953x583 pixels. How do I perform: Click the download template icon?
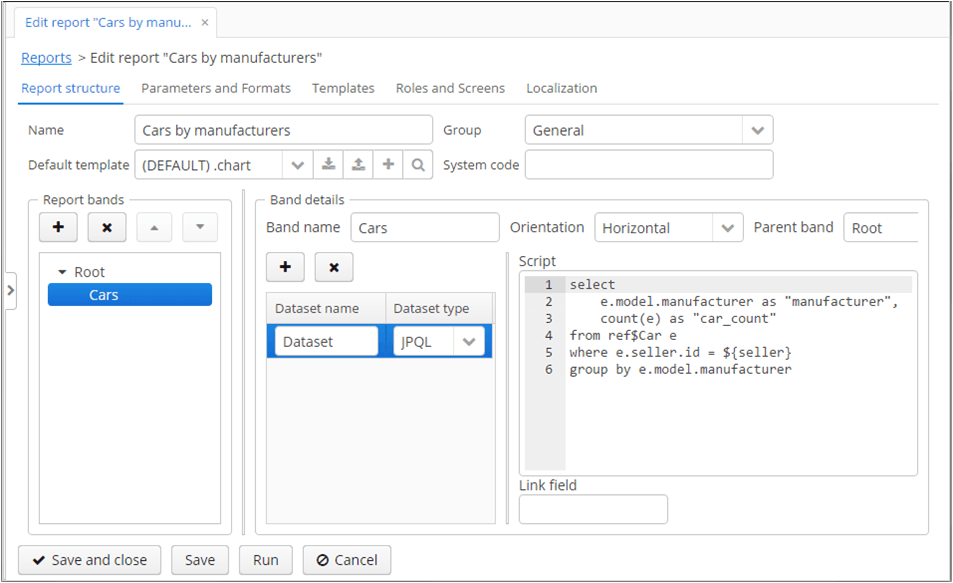(328, 165)
